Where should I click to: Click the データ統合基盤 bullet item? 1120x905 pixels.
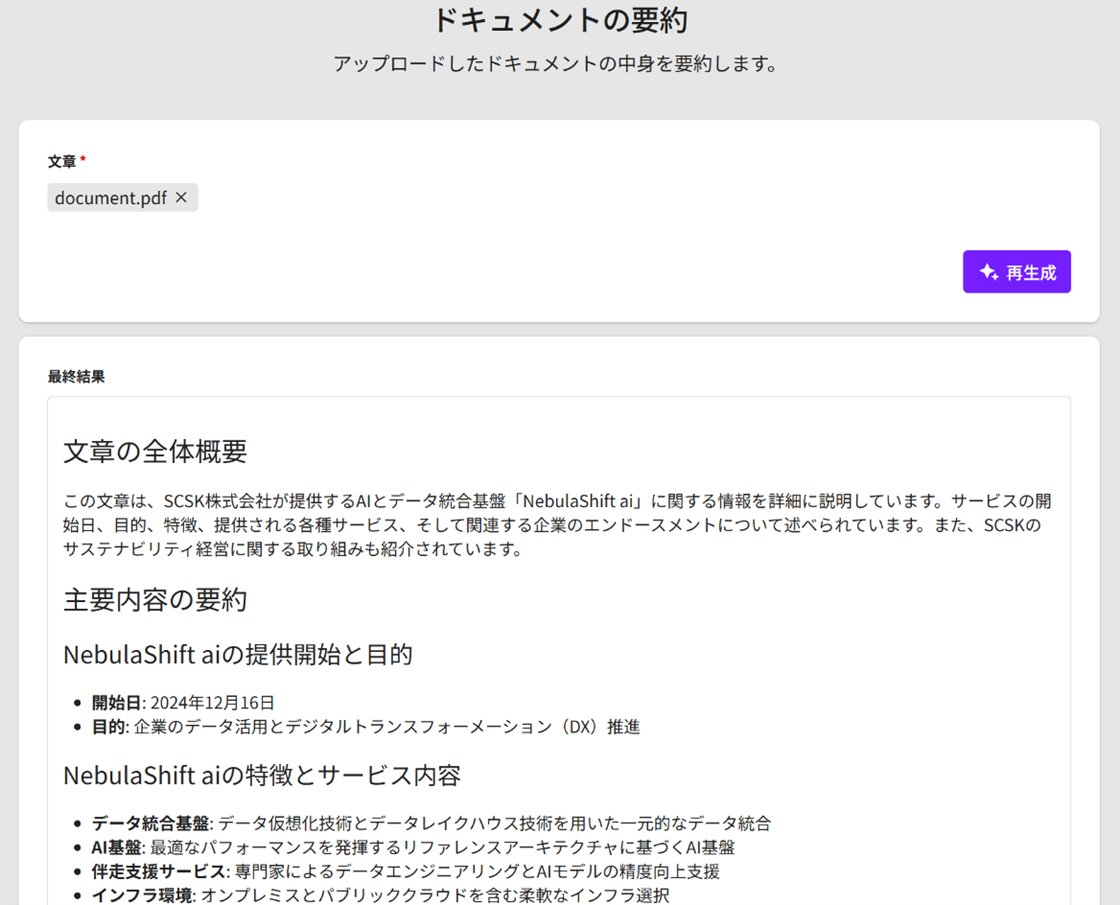[431, 824]
